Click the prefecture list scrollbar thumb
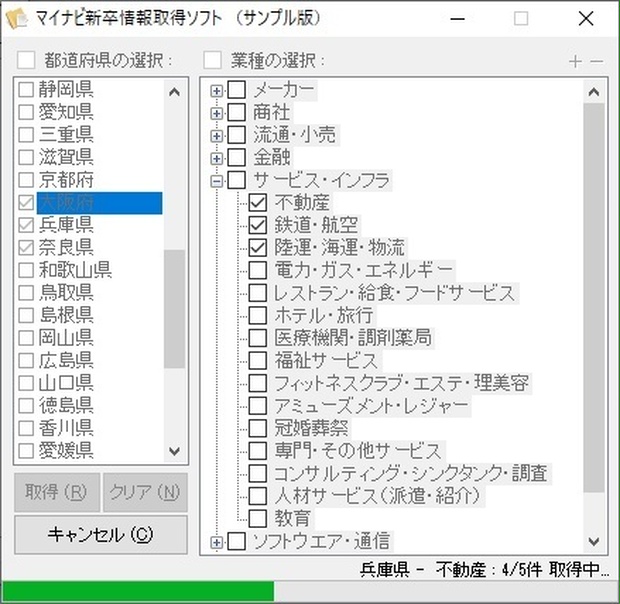The height and width of the screenshot is (604, 620). (x=174, y=309)
